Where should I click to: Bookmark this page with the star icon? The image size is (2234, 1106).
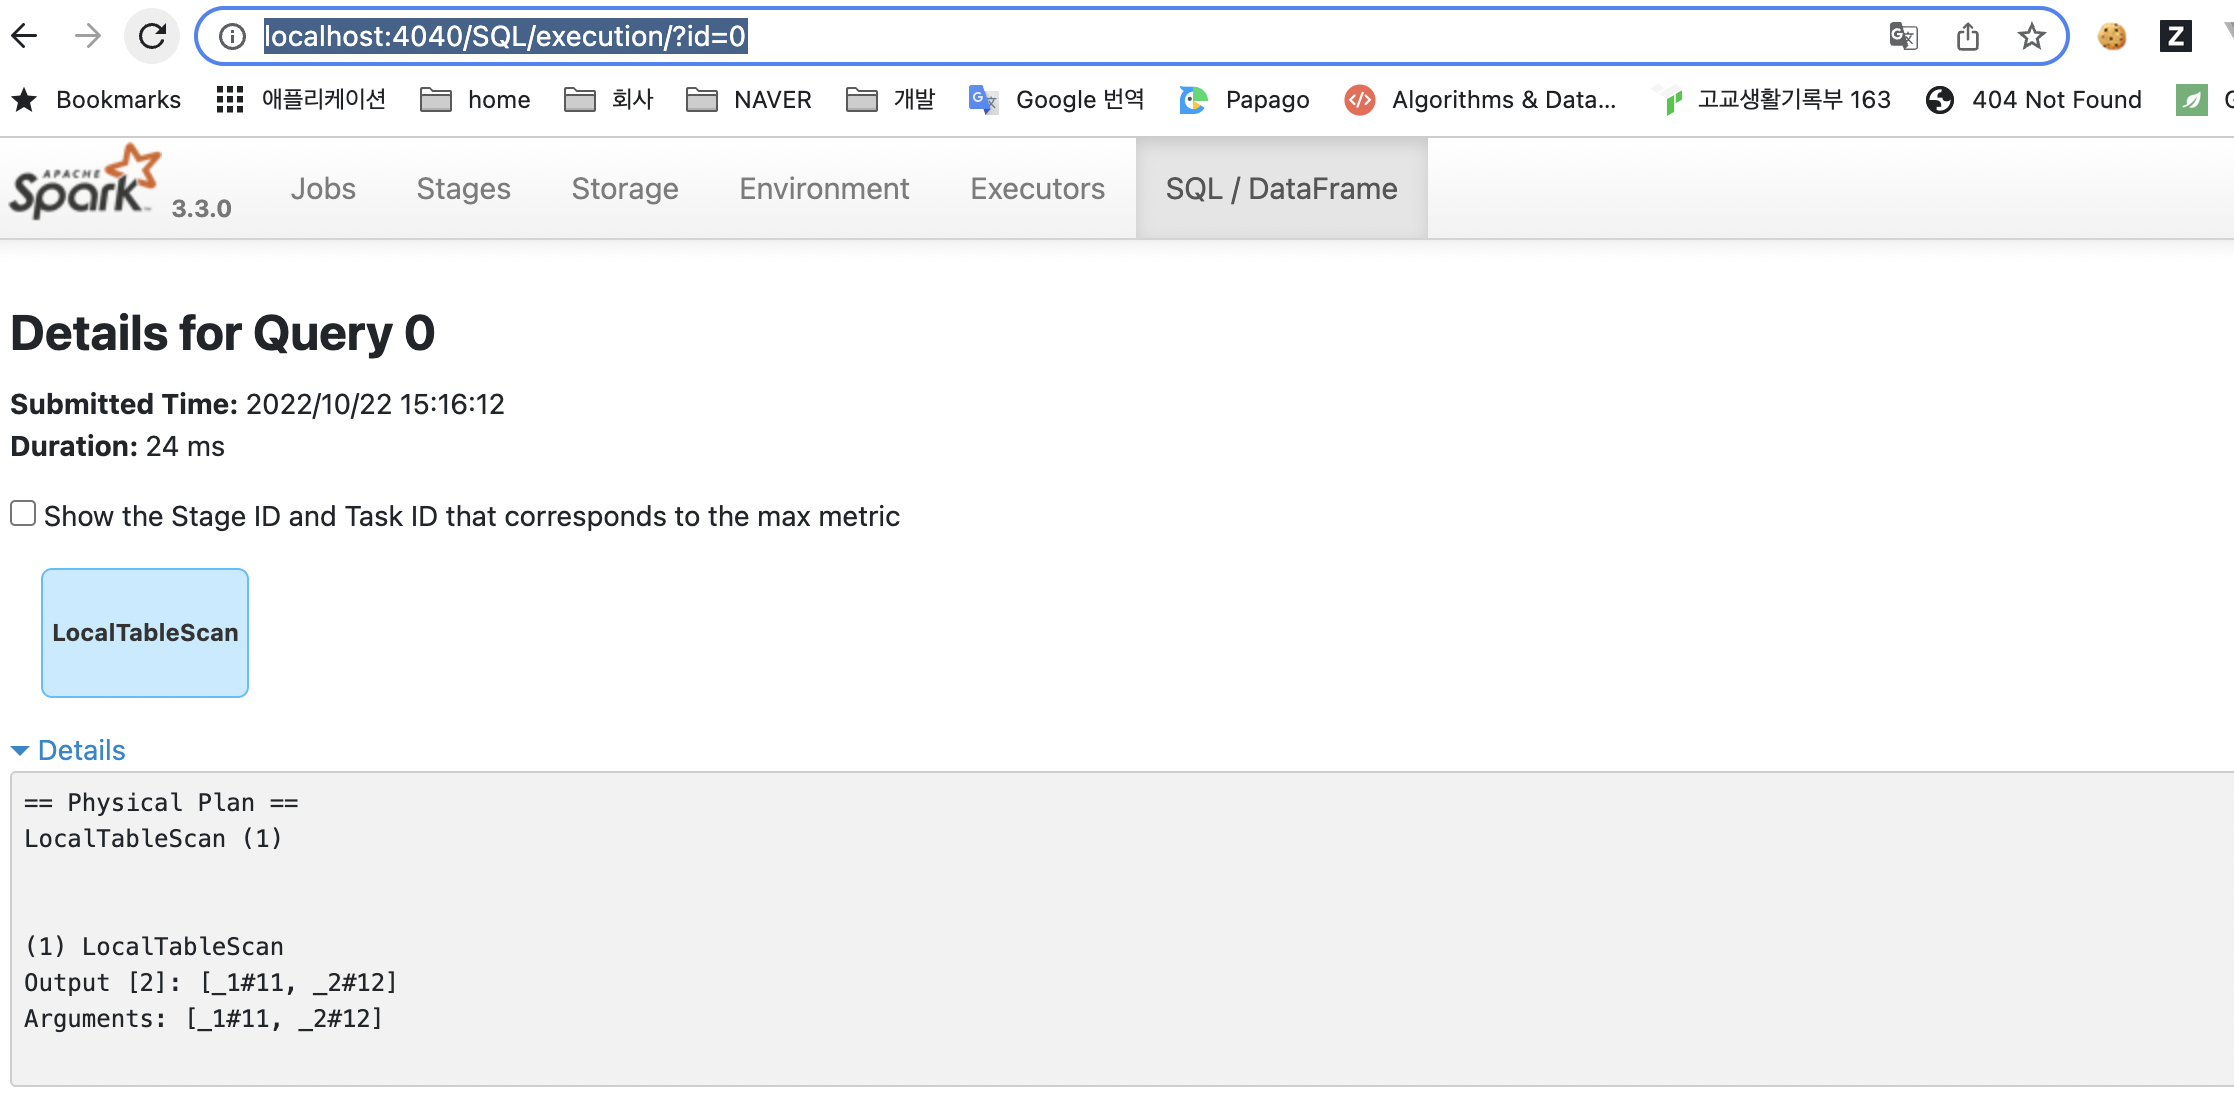[2031, 37]
